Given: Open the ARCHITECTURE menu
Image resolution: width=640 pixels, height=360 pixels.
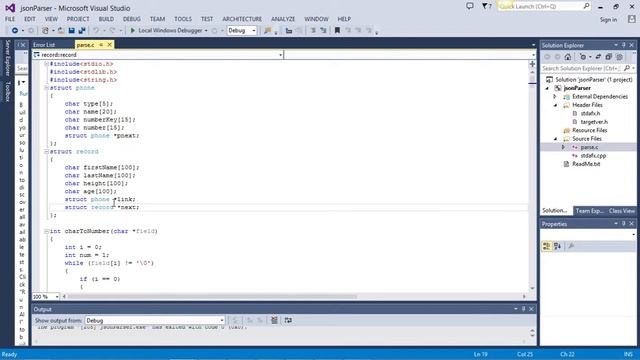Looking at the screenshot, I should click(242, 19).
